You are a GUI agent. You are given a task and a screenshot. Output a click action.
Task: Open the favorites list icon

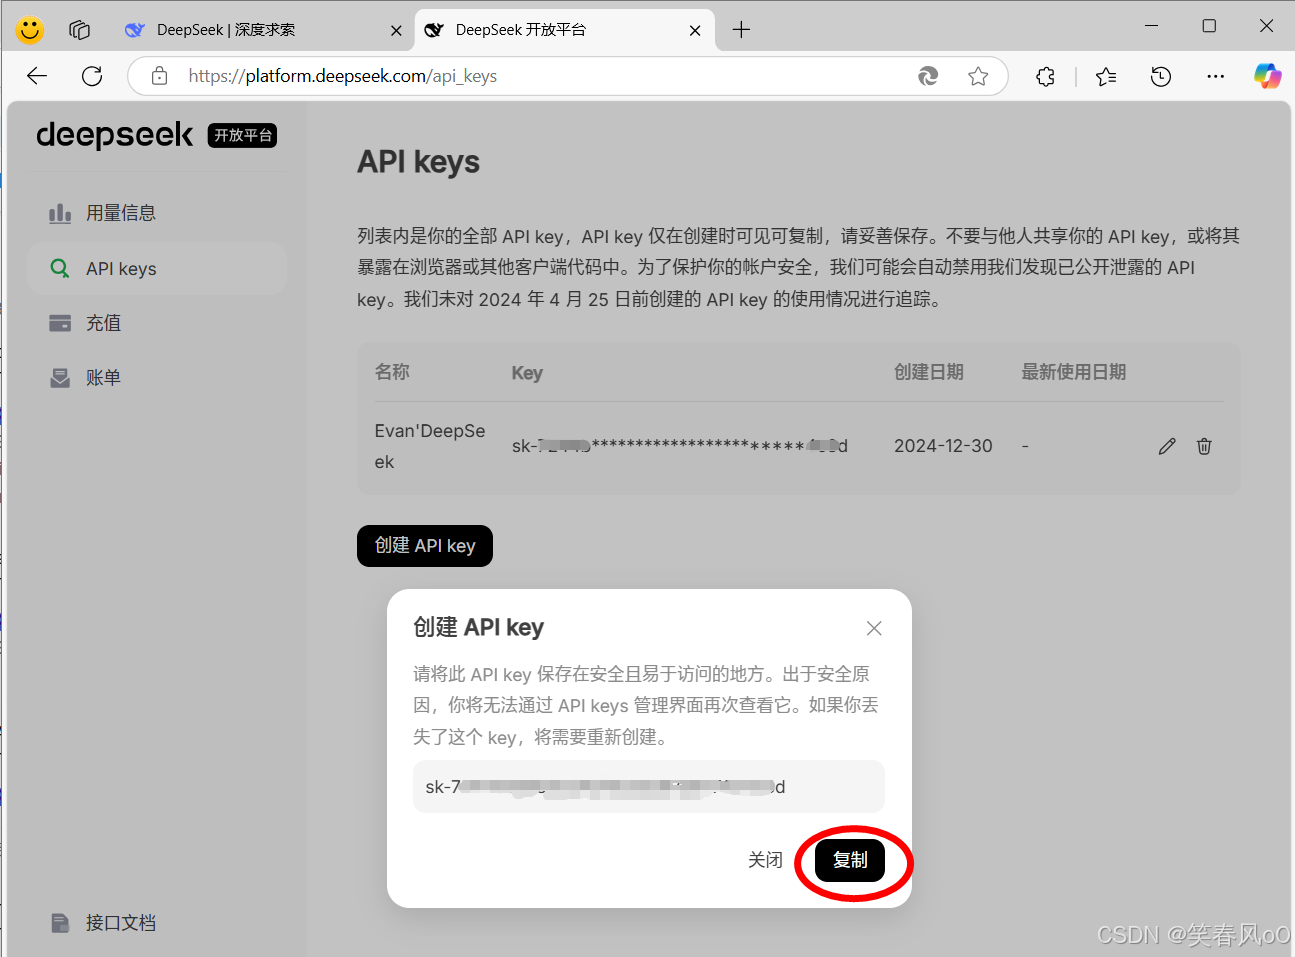(1106, 76)
